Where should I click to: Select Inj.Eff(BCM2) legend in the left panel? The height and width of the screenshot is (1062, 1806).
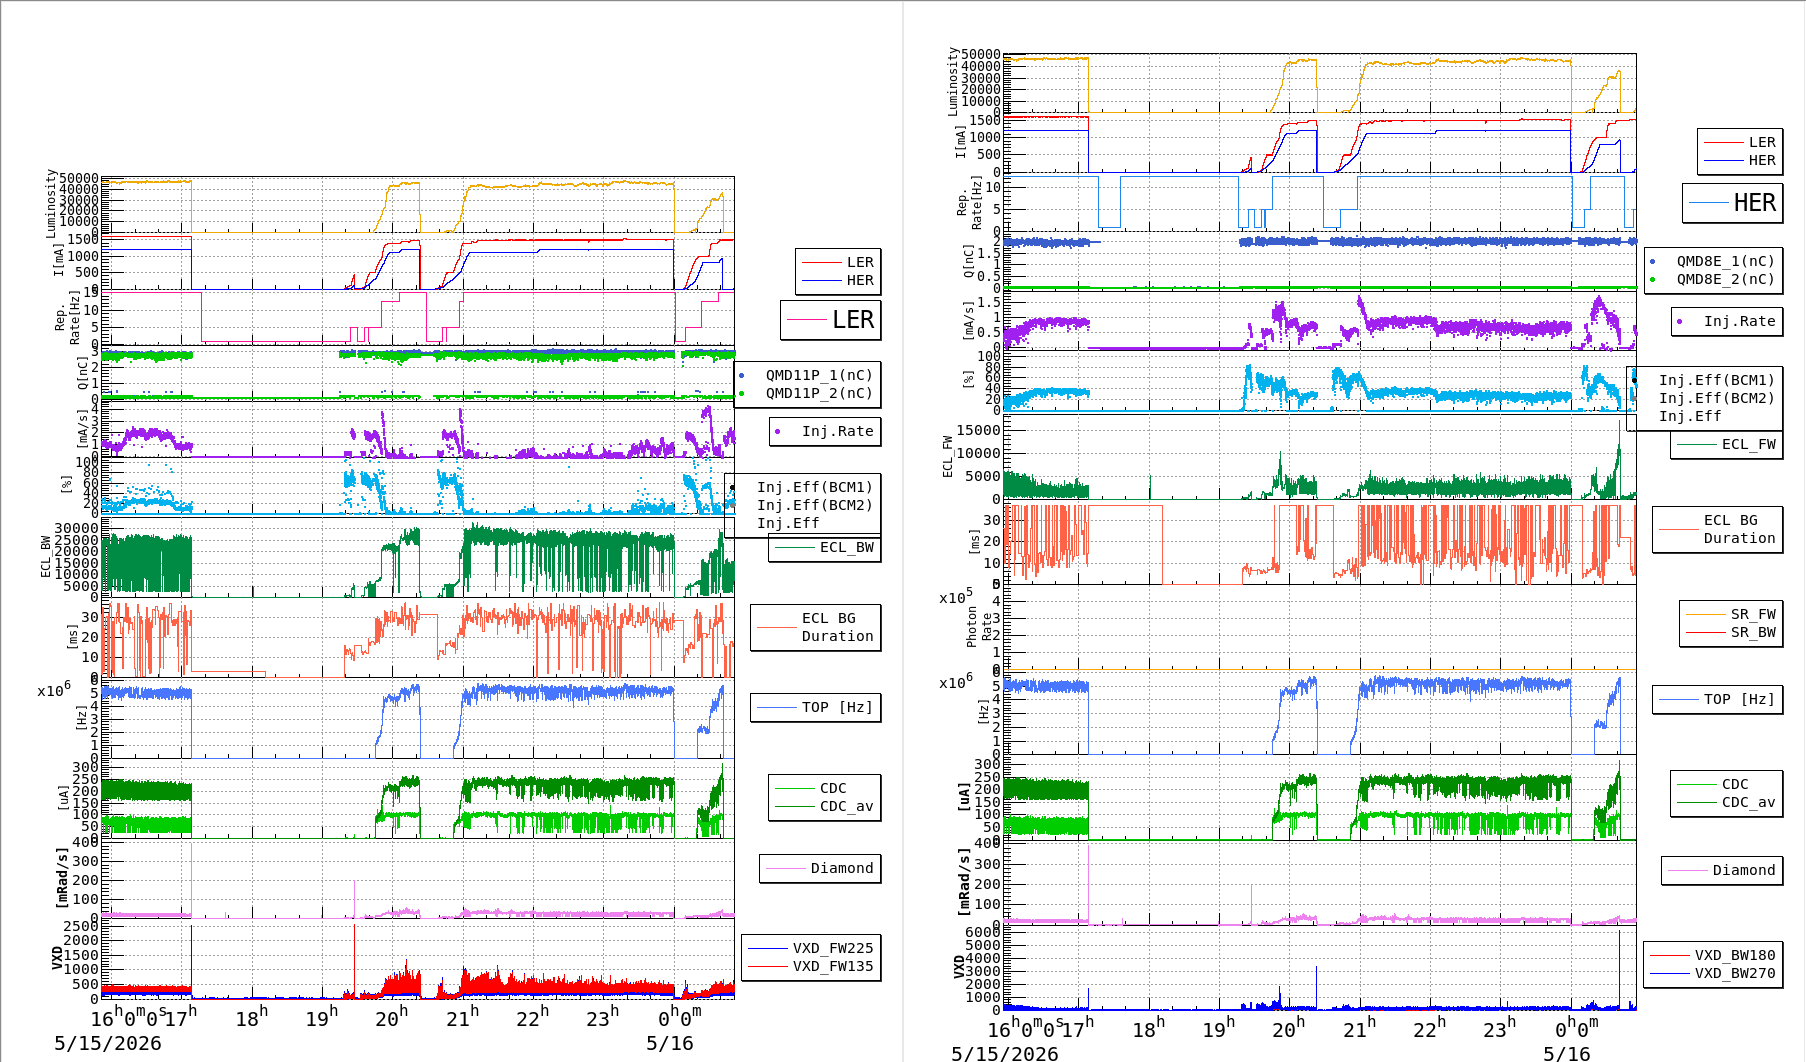coord(814,505)
